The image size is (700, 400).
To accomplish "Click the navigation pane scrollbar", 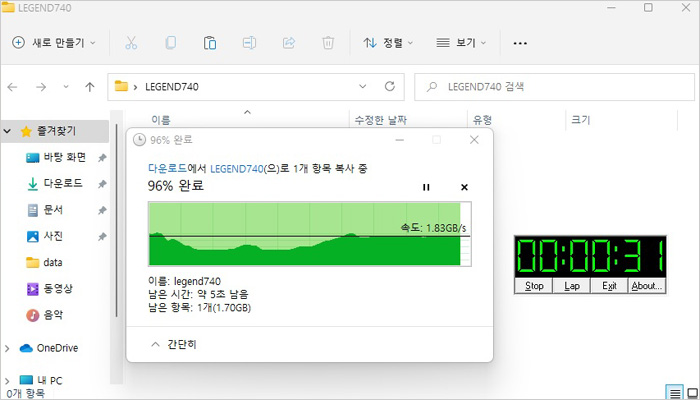I will click(x=117, y=221).
